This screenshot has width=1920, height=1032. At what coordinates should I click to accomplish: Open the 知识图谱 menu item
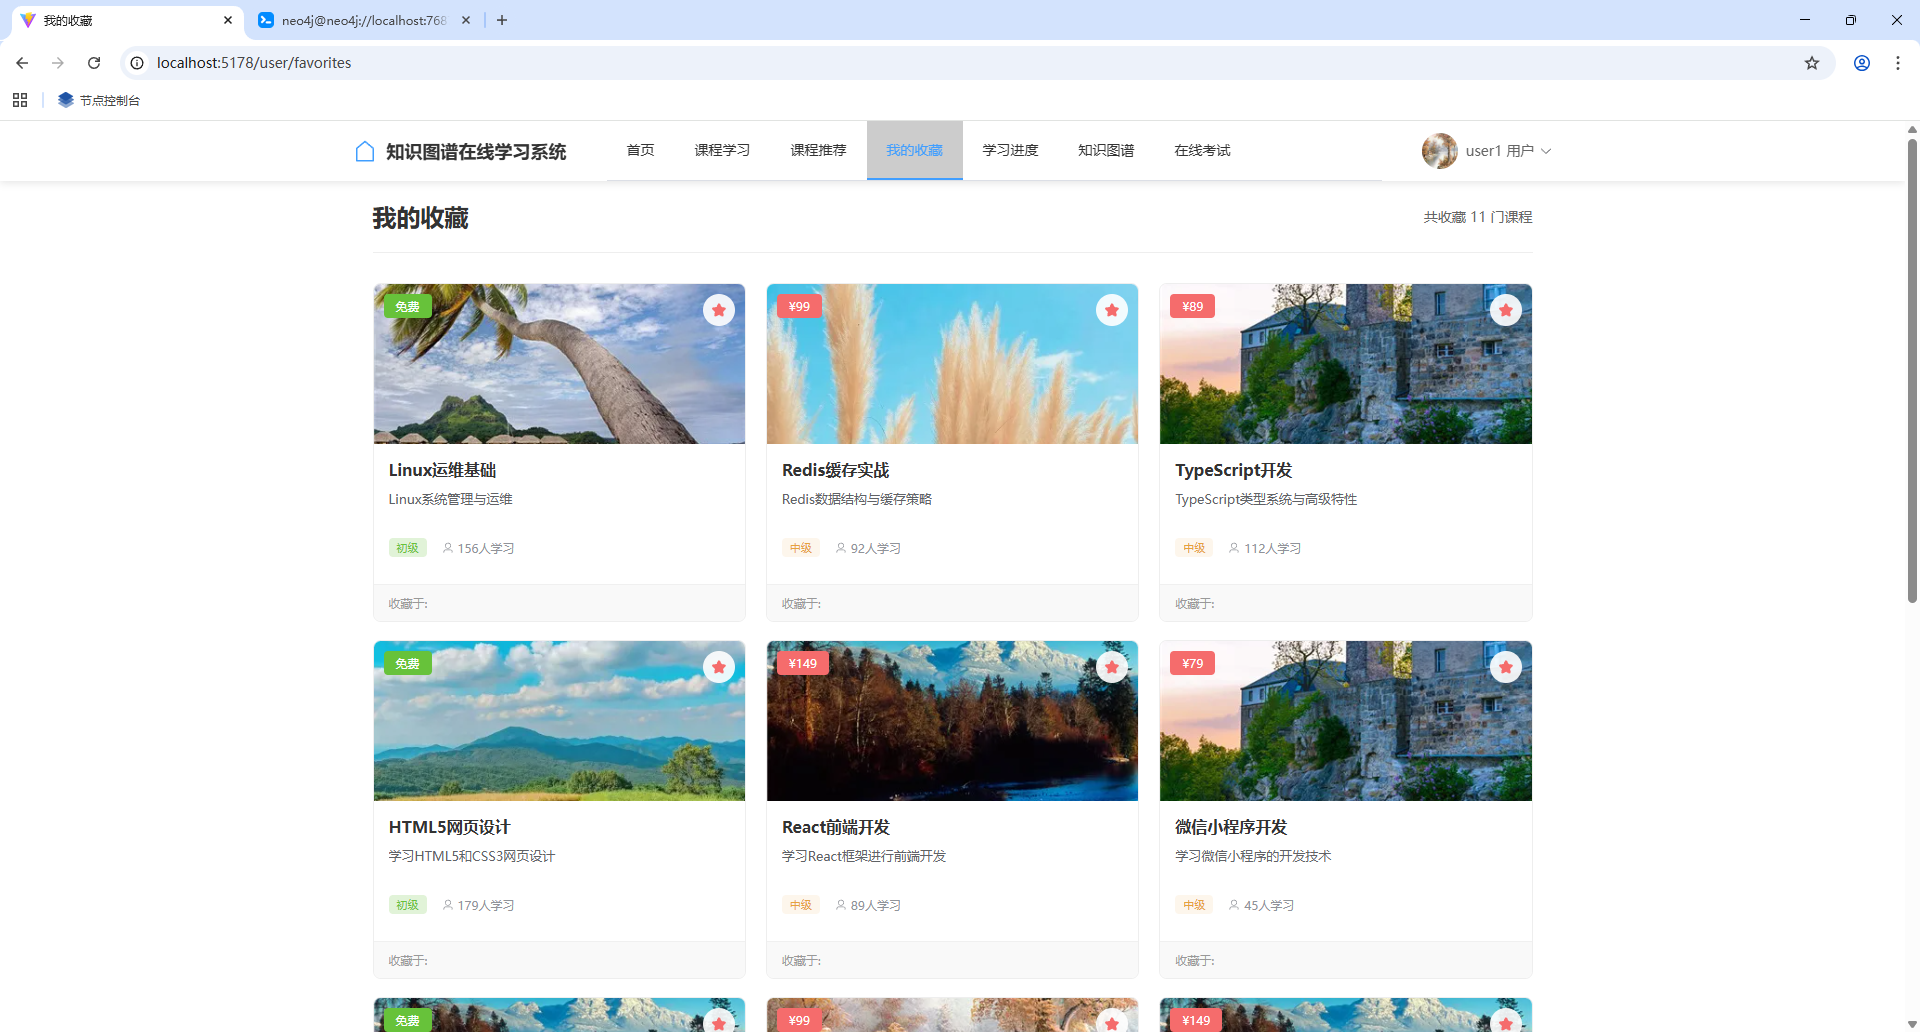[x=1106, y=150]
